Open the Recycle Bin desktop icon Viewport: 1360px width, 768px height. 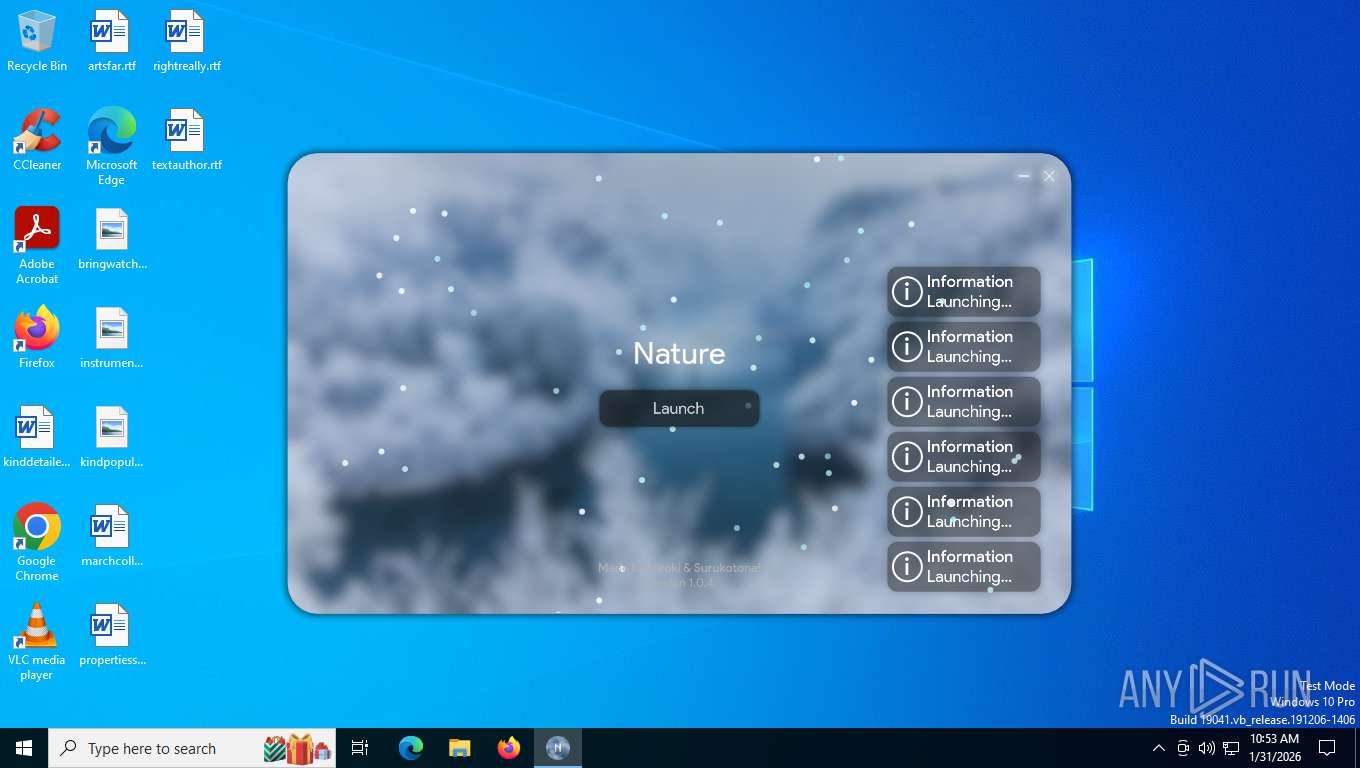[x=37, y=41]
